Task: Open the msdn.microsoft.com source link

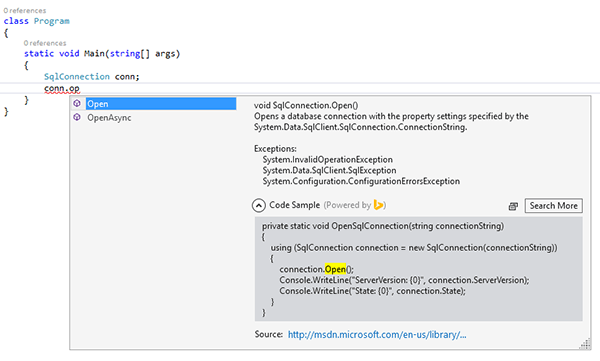Action: pyautogui.click(x=377, y=335)
